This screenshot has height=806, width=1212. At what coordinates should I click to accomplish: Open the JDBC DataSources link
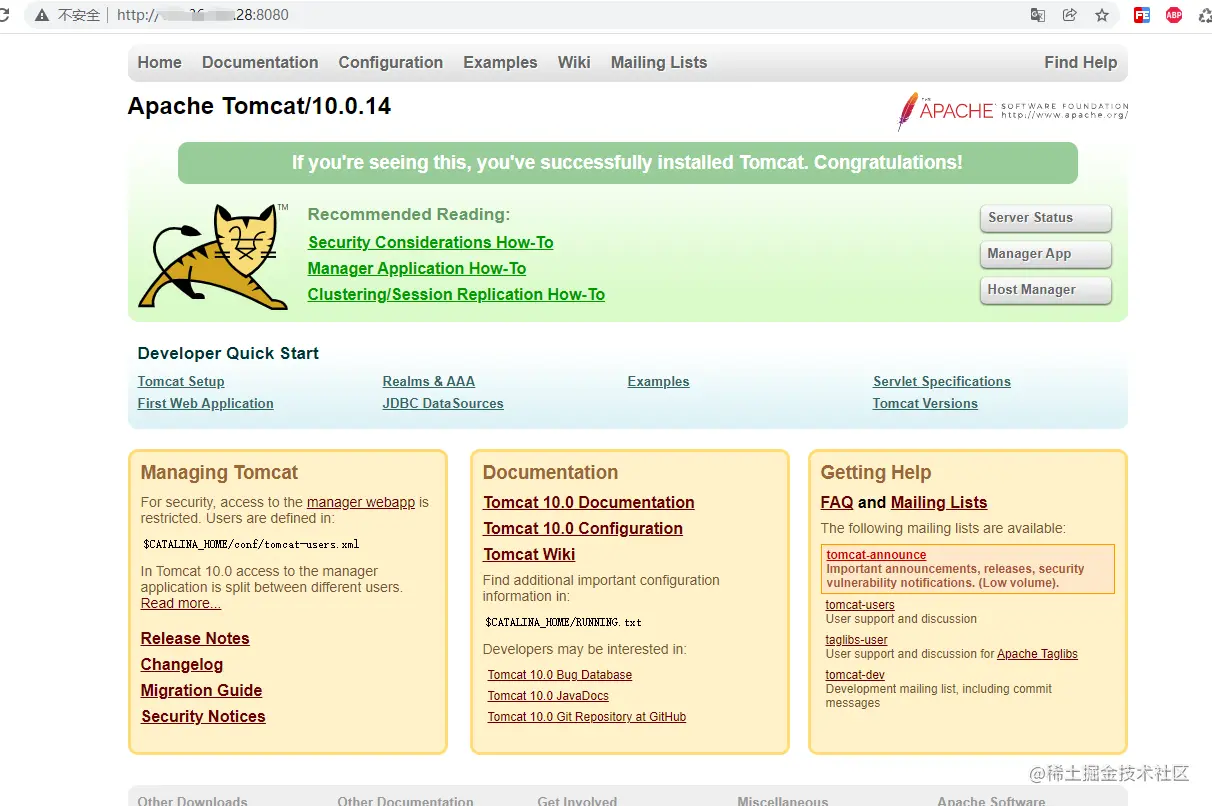(443, 403)
